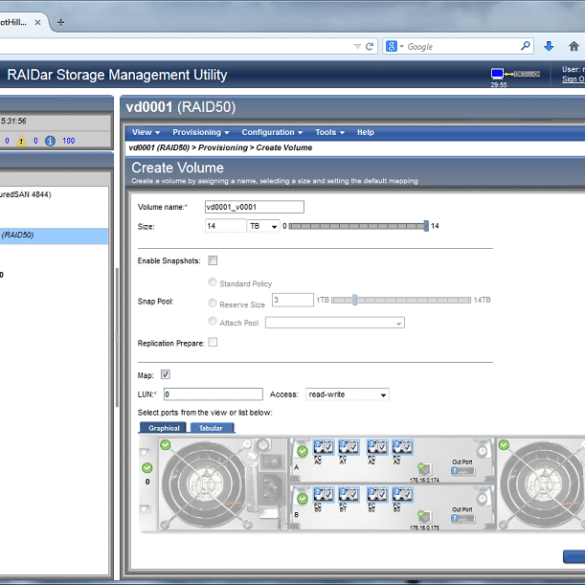Click the Reserve Size value field

click(x=292, y=300)
